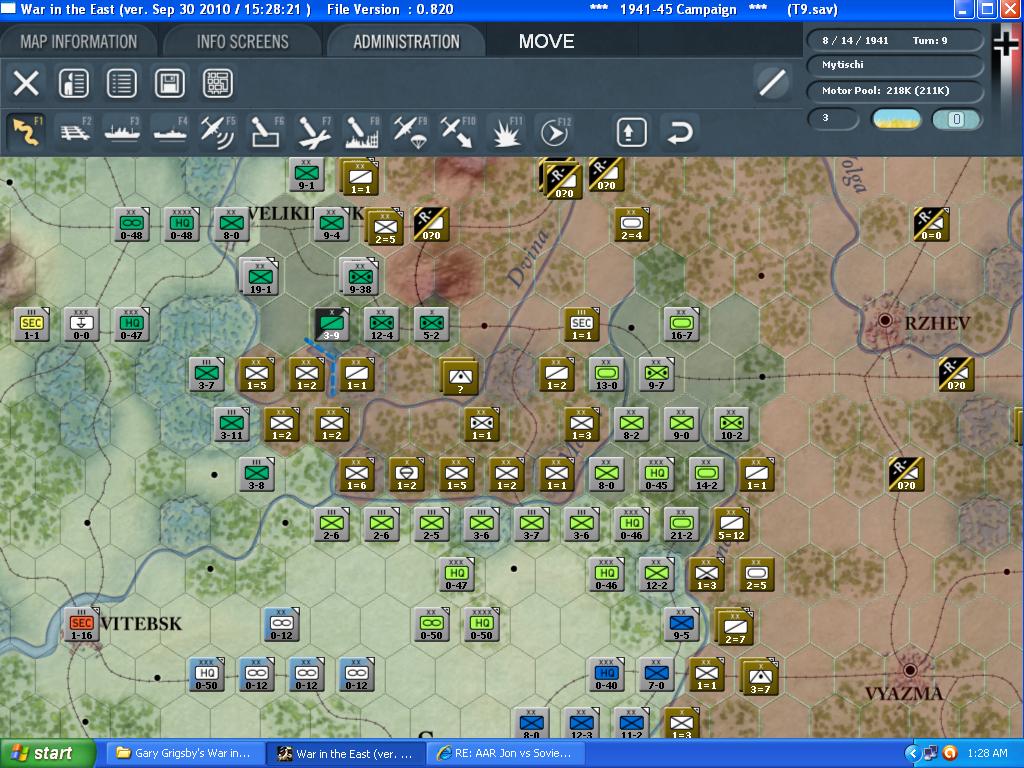Image resolution: width=1024 pixels, height=768 pixels.
Task: Select the Soviet unit with question mark
Action: click(x=460, y=377)
